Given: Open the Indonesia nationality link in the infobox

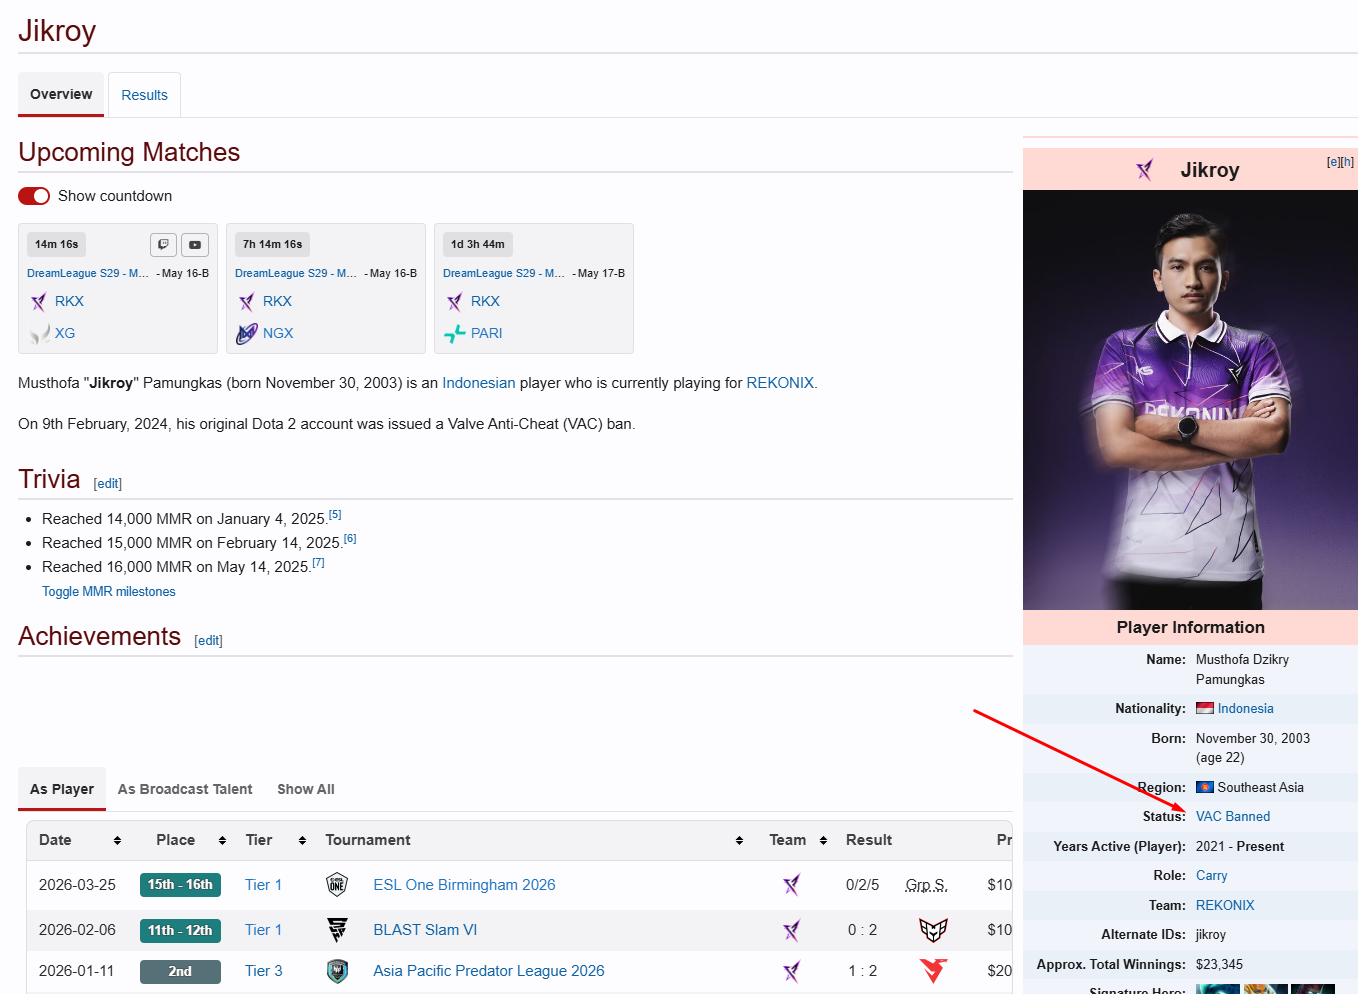Looking at the screenshot, I should tap(1245, 709).
